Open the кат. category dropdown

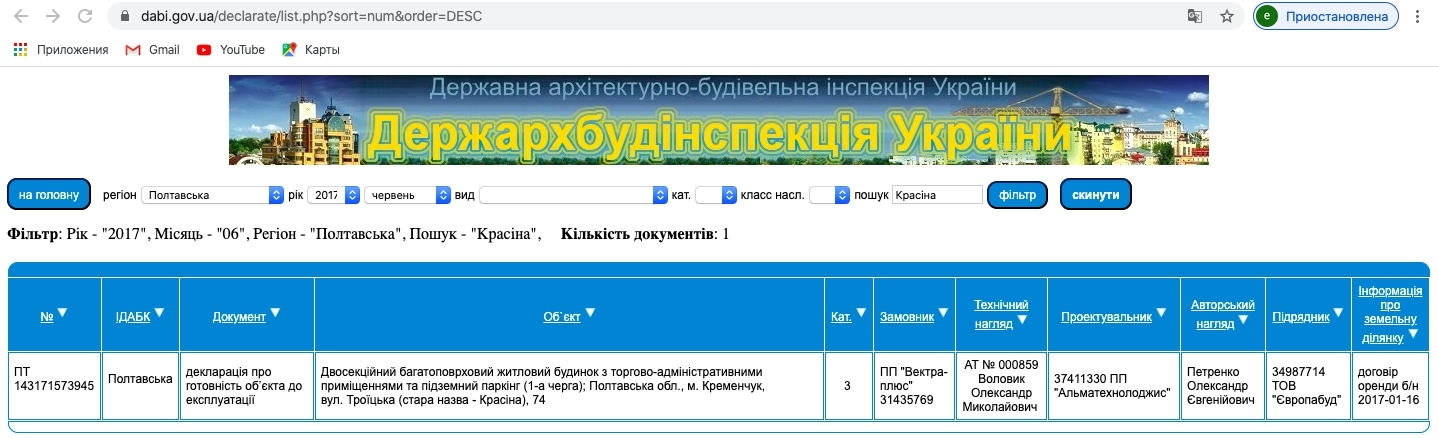[x=716, y=195]
